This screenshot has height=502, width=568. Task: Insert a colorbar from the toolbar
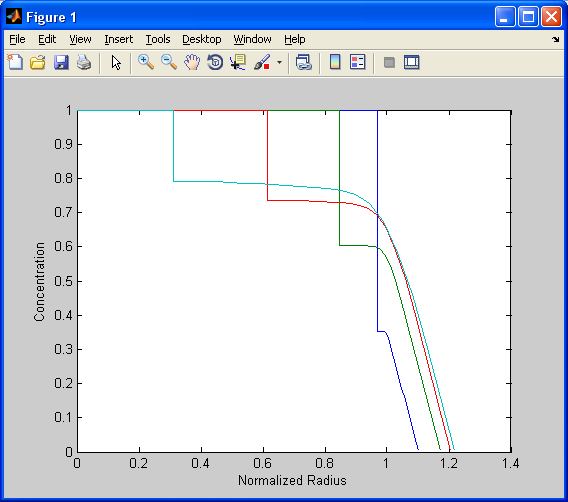coord(335,62)
